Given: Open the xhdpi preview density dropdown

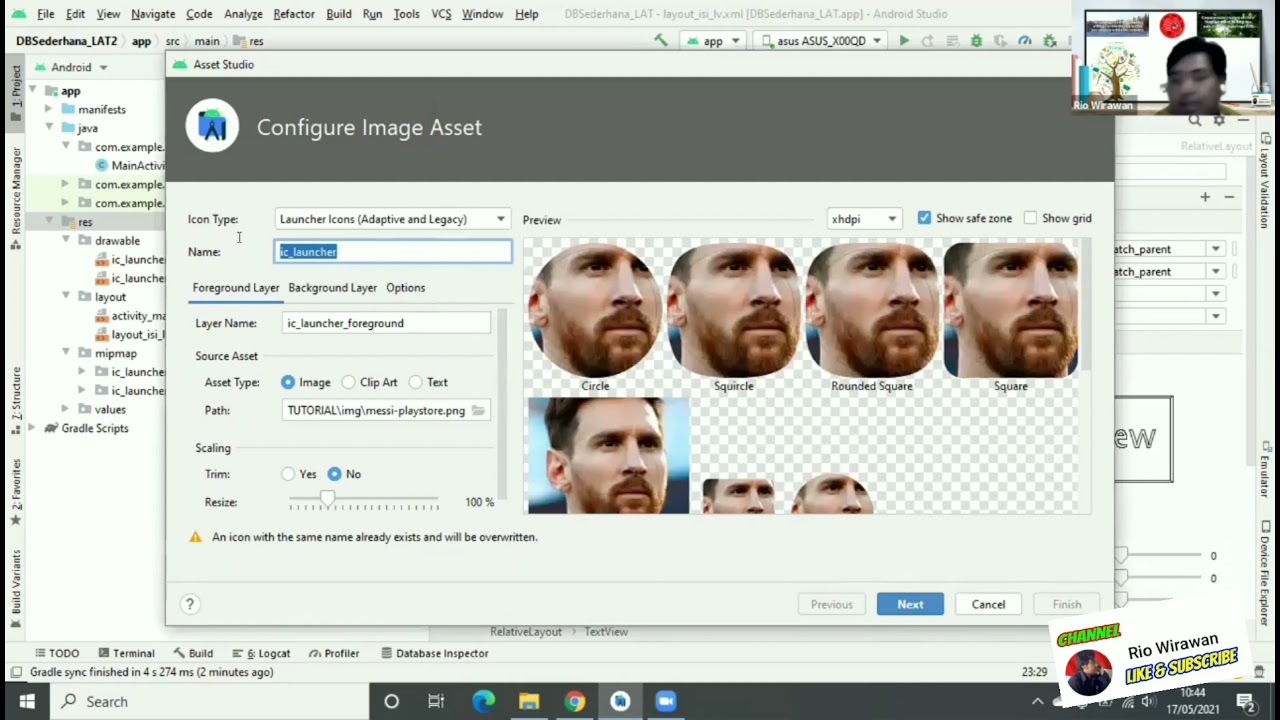Looking at the screenshot, I should (864, 219).
